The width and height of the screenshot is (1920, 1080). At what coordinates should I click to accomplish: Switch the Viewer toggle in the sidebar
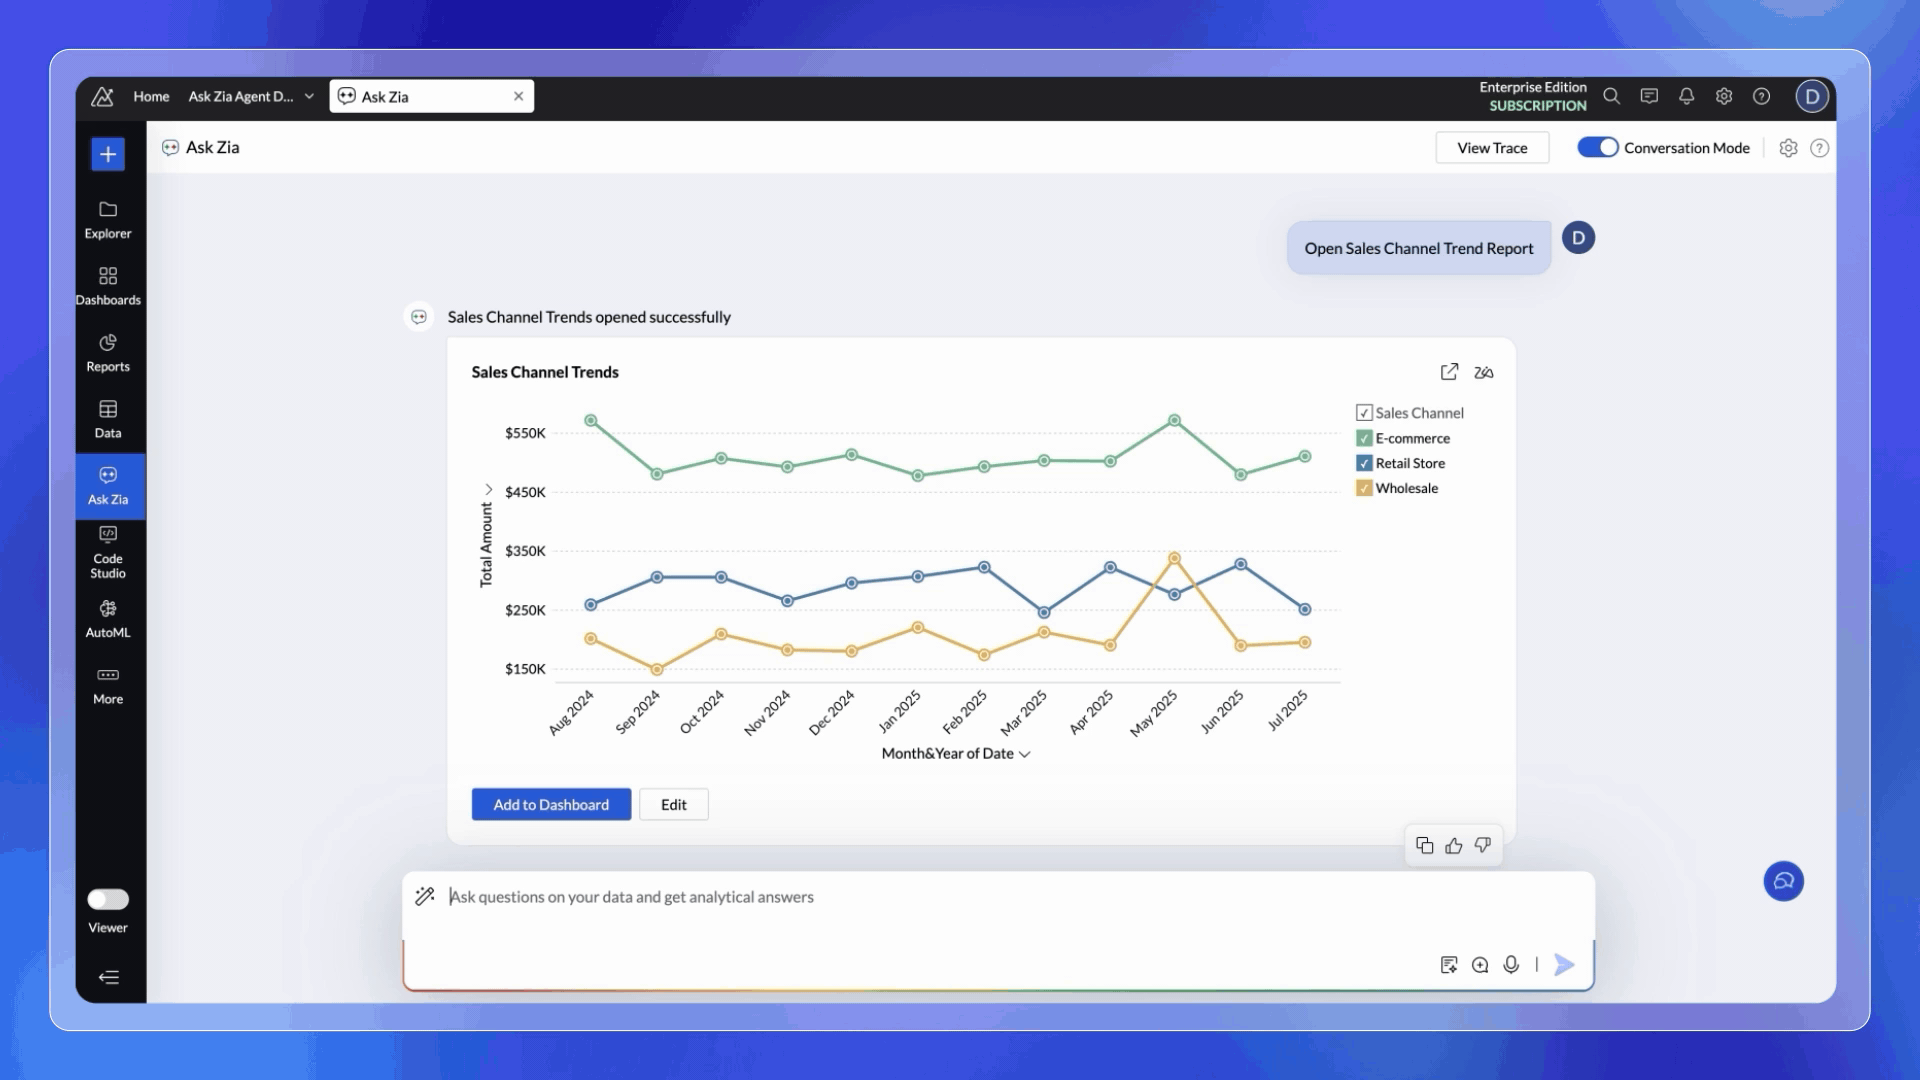tap(108, 899)
